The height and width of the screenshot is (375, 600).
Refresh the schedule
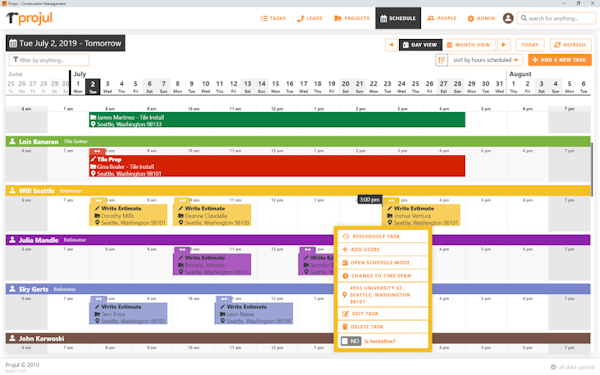point(571,45)
